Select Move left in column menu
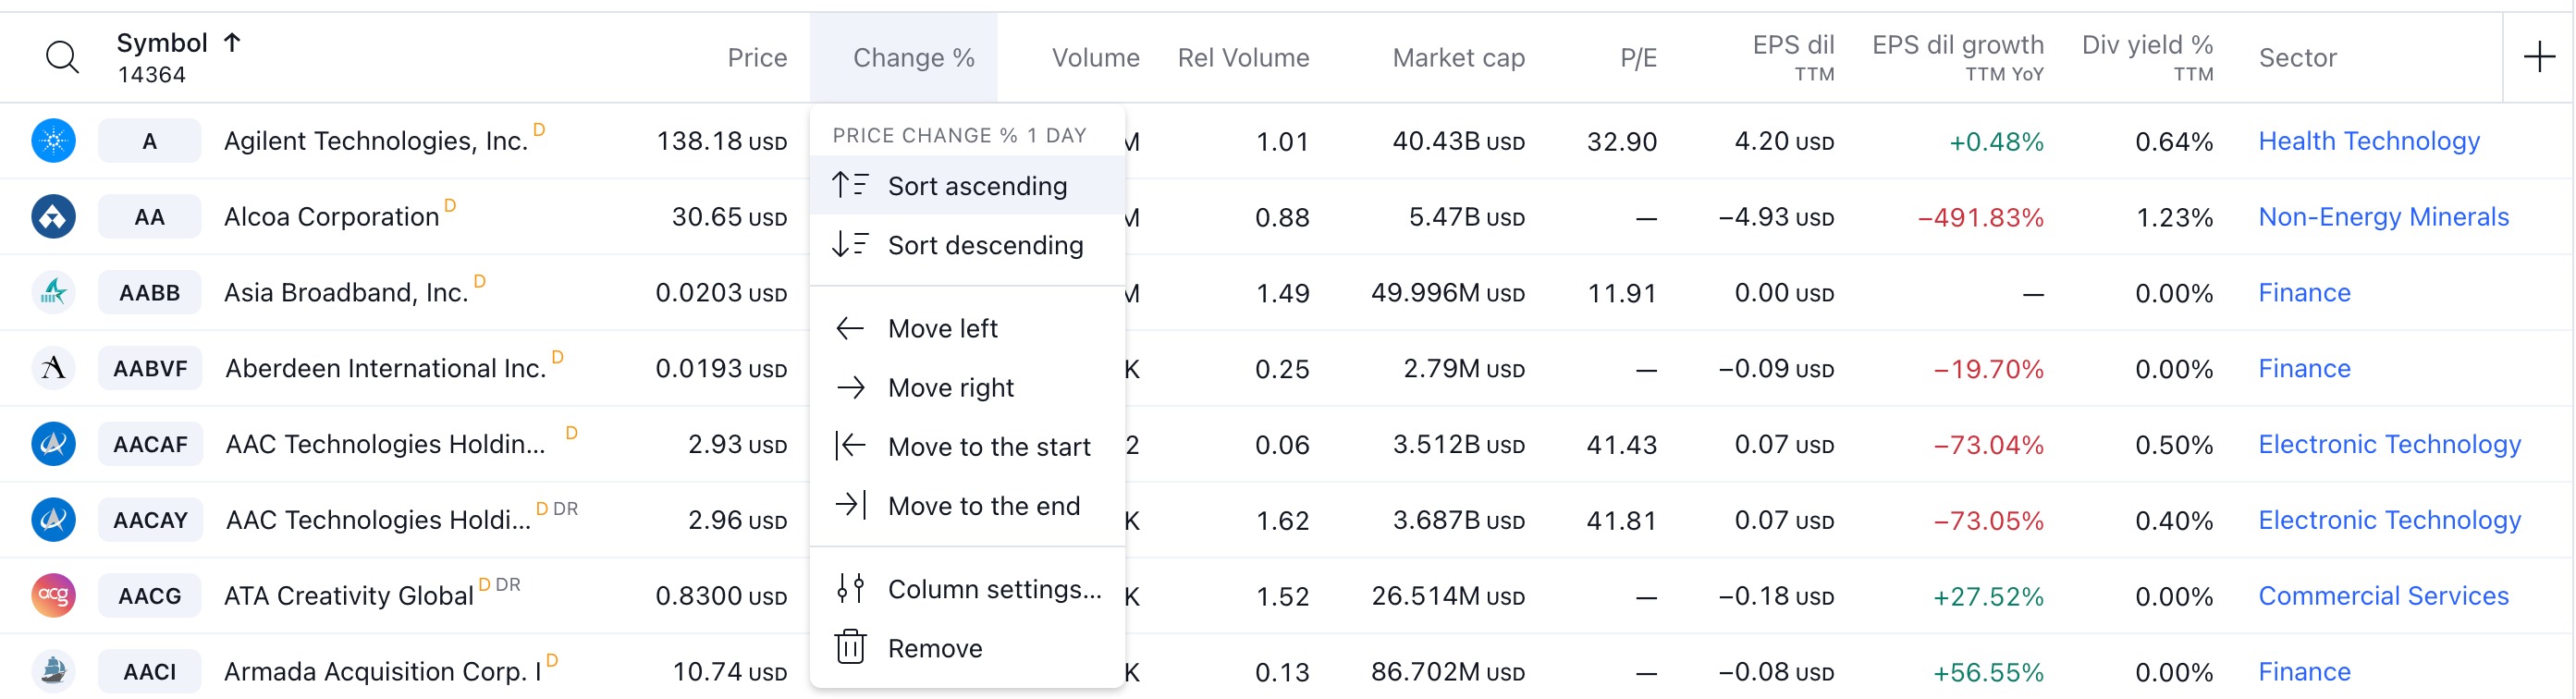The height and width of the screenshot is (699, 2576). (x=942, y=329)
